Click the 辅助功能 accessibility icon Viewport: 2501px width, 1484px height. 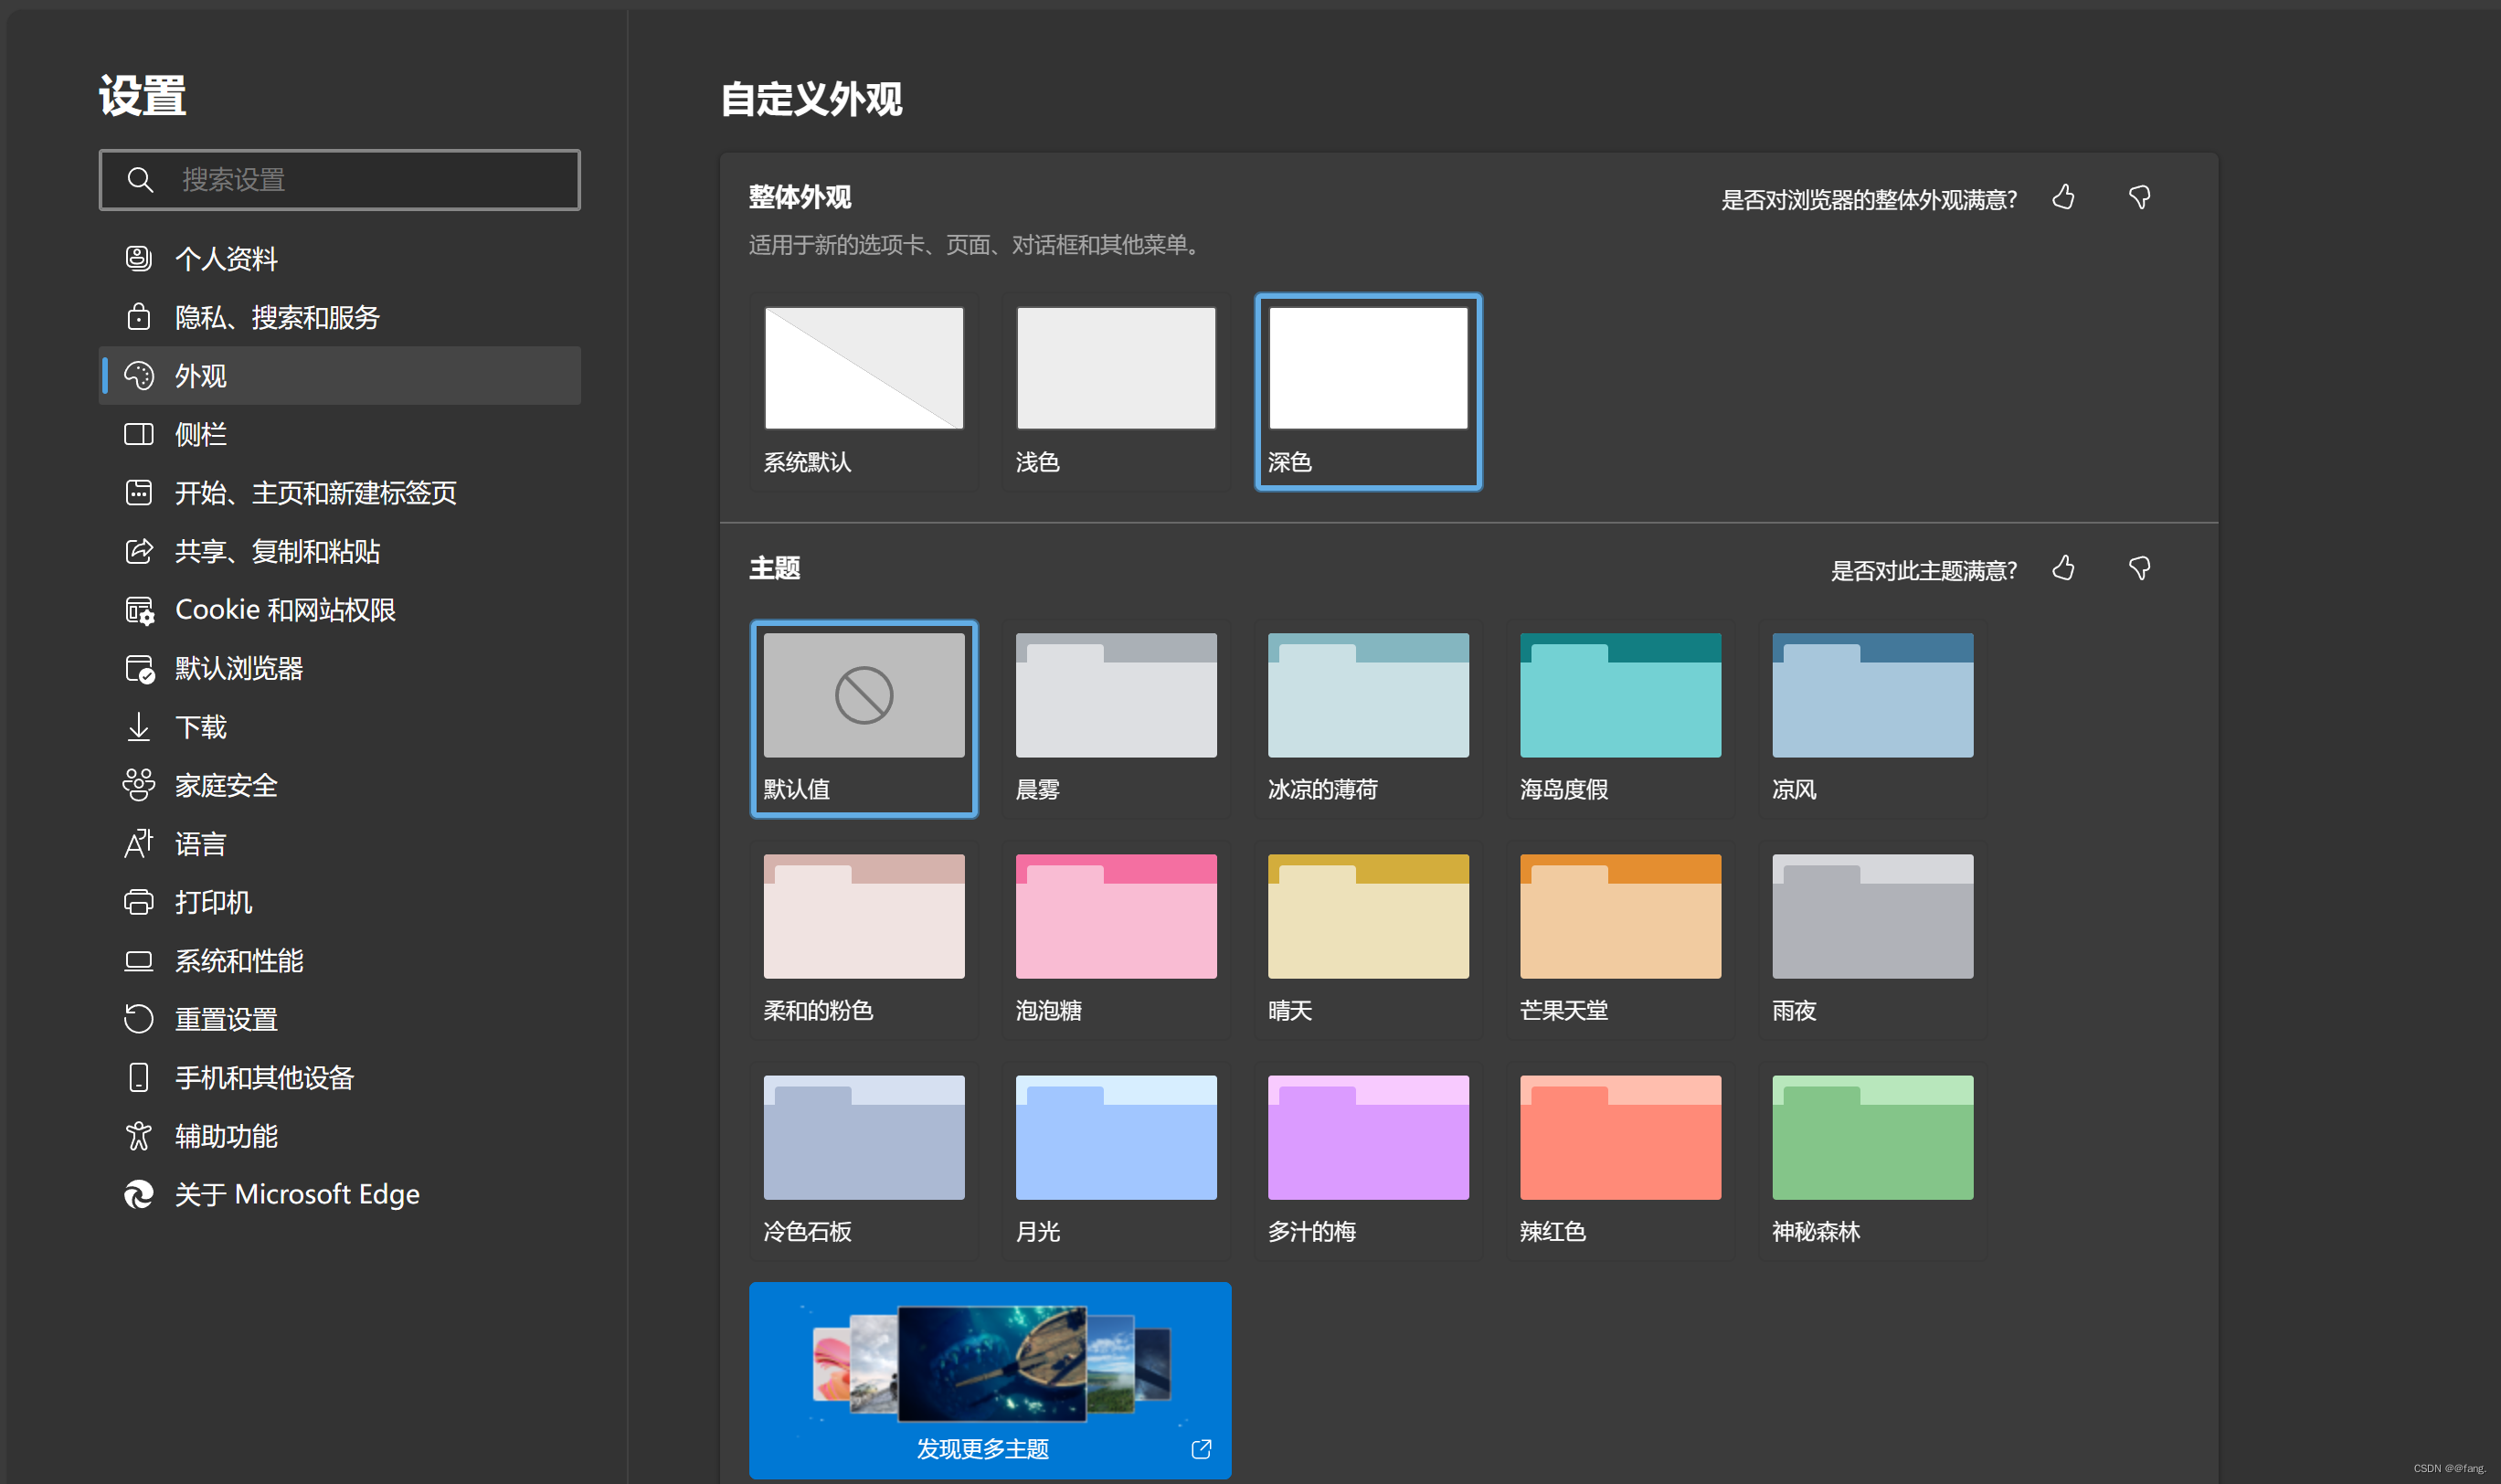[139, 1135]
